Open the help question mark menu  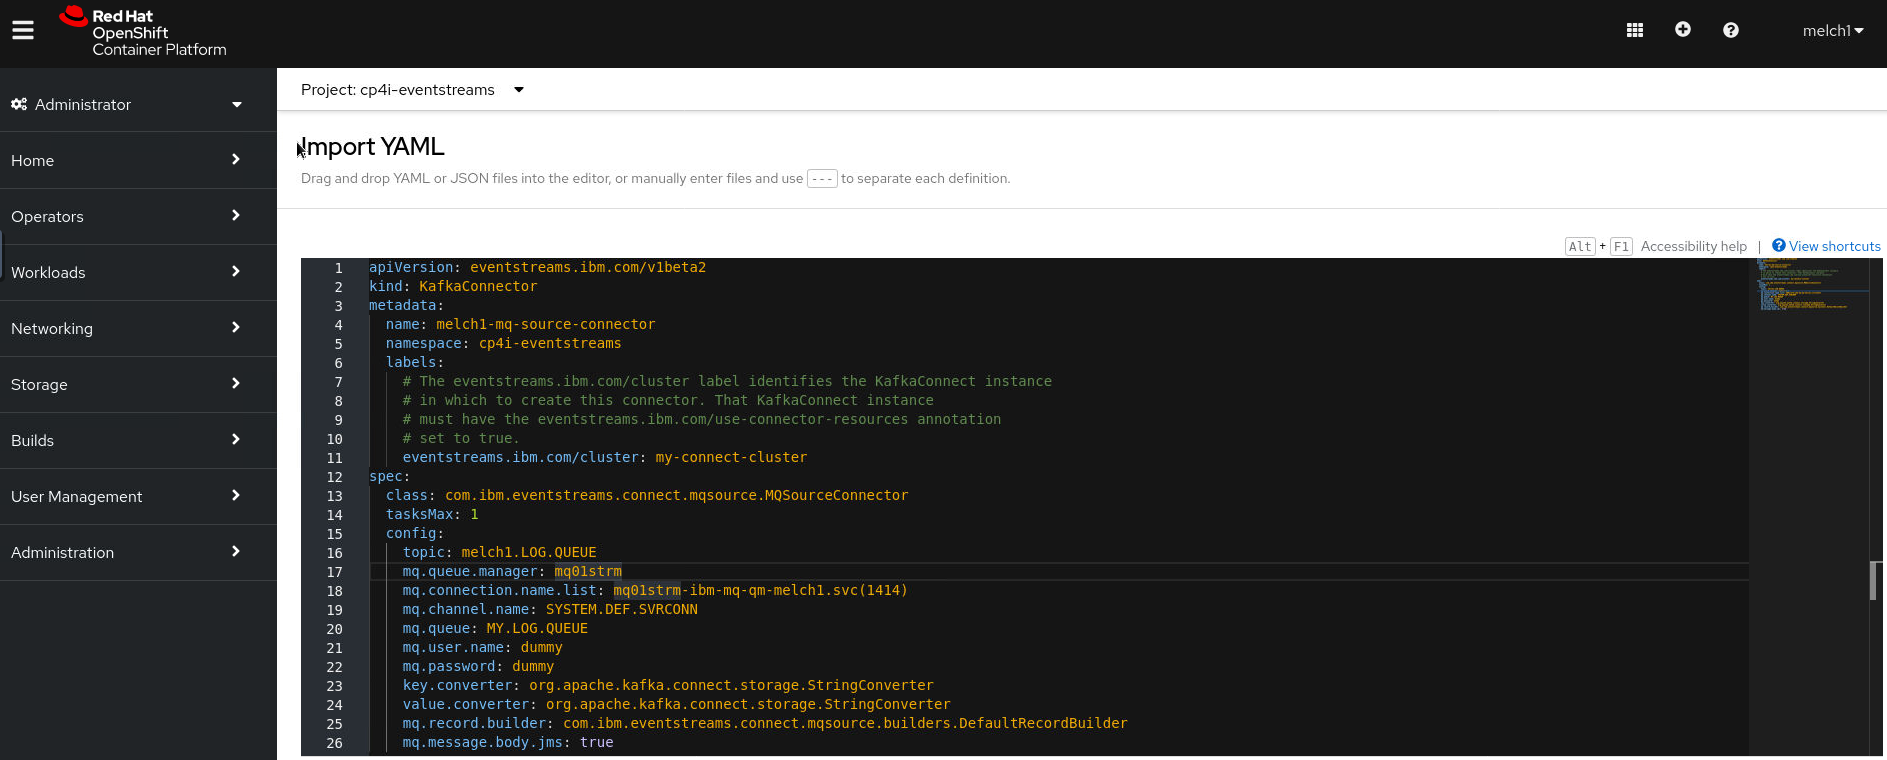pyautogui.click(x=1731, y=31)
